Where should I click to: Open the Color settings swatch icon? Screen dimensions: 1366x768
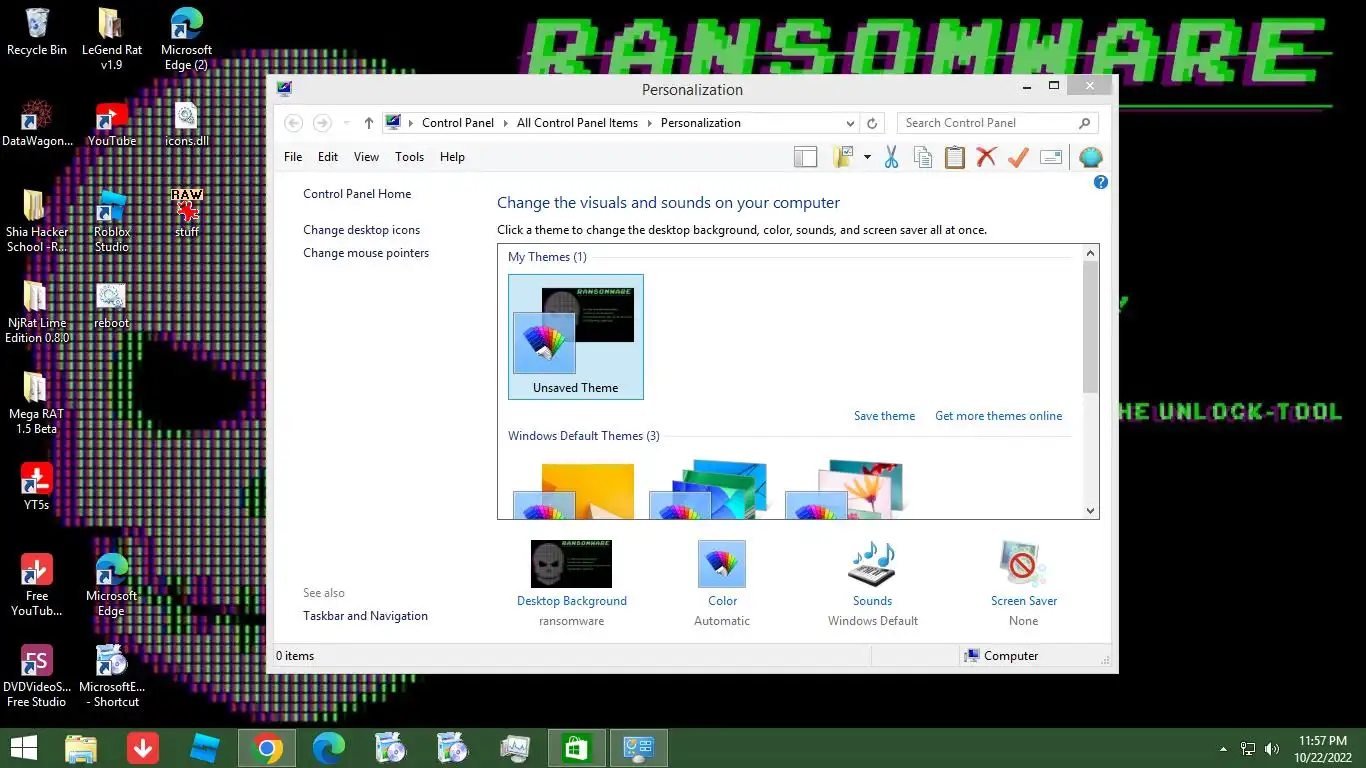722,564
